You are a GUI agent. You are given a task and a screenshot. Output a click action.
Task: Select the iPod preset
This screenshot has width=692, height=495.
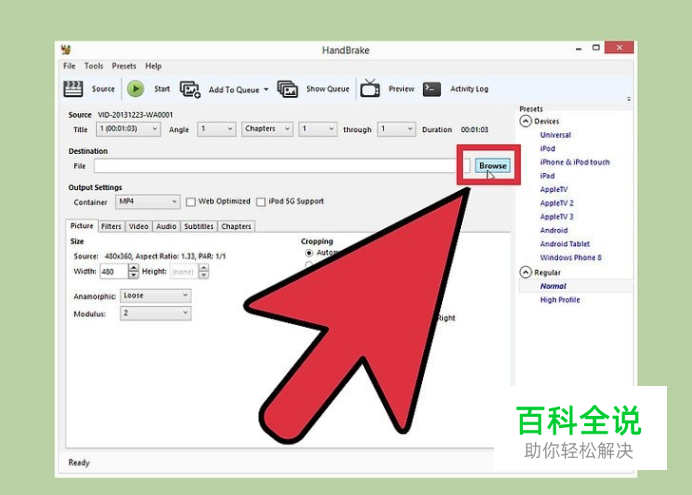(547, 149)
